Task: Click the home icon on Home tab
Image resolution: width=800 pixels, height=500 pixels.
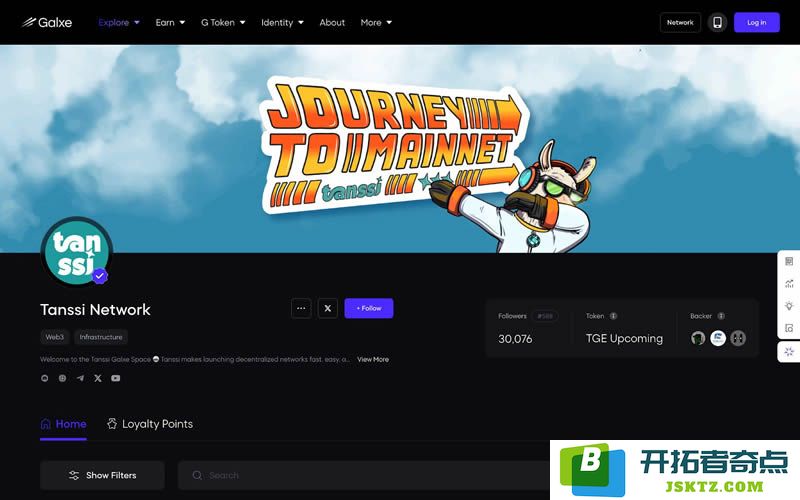Action: 45,423
